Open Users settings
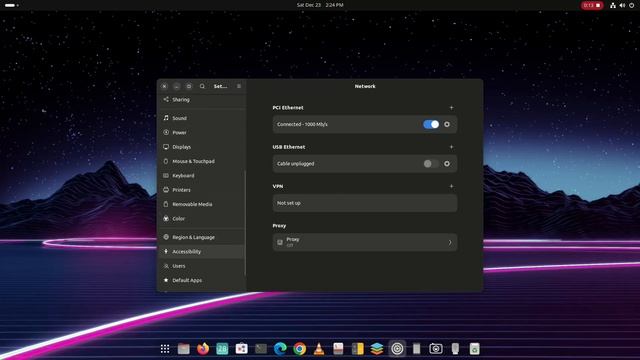The image size is (640, 360). 202,266
